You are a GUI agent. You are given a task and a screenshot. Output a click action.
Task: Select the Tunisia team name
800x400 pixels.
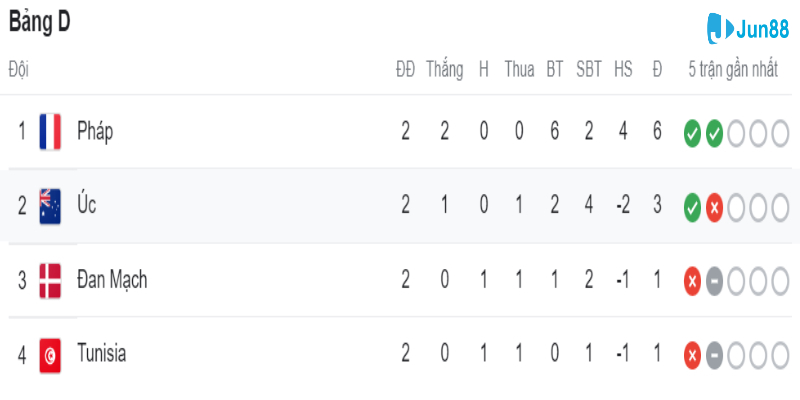(101, 354)
